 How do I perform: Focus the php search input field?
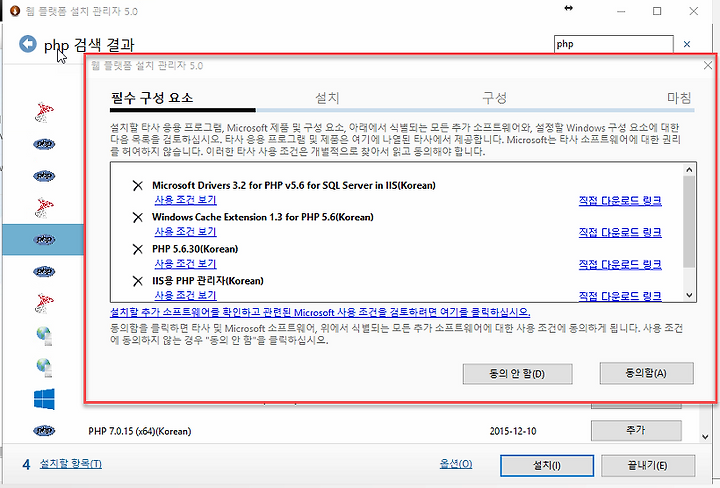coord(613,44)
